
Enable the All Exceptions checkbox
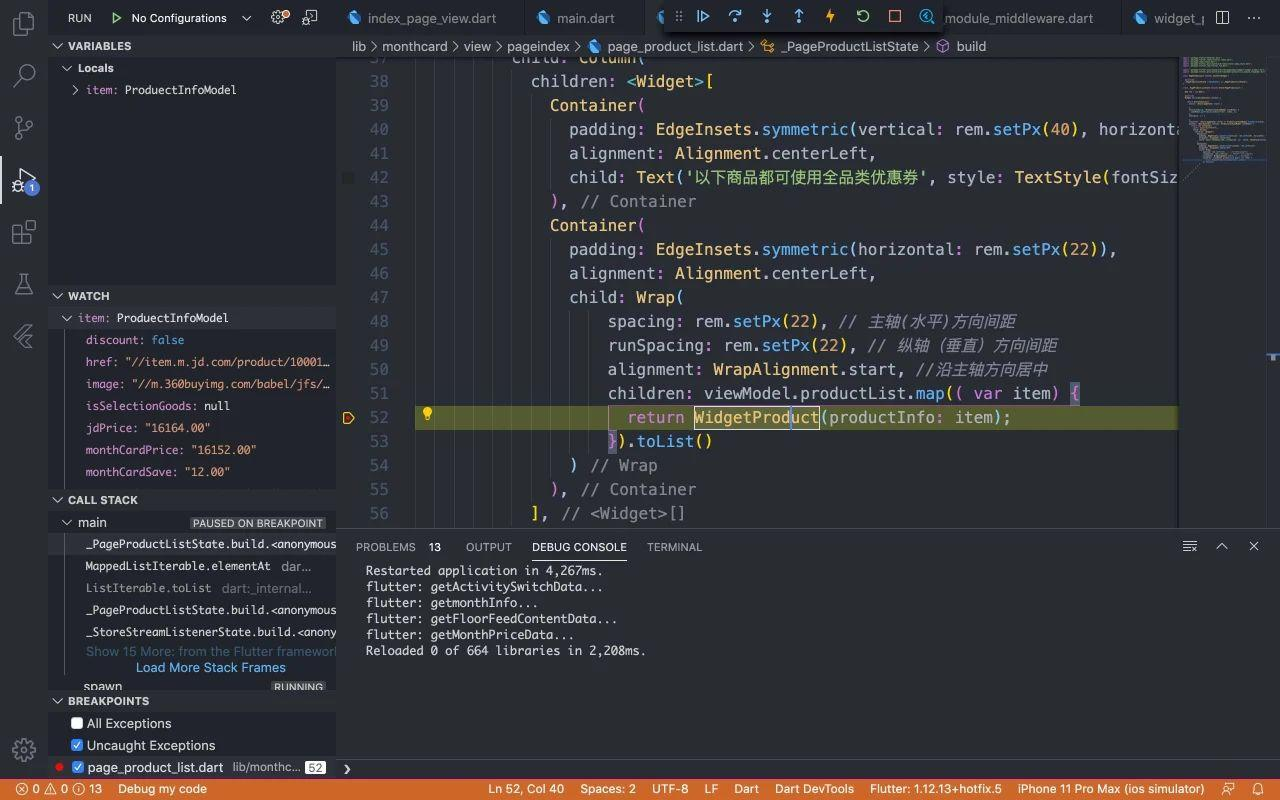click(x=77, y=723)
